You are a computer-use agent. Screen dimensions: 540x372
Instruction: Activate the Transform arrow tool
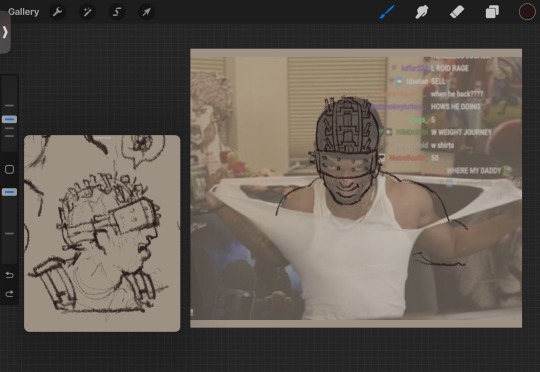click(146, 12)
